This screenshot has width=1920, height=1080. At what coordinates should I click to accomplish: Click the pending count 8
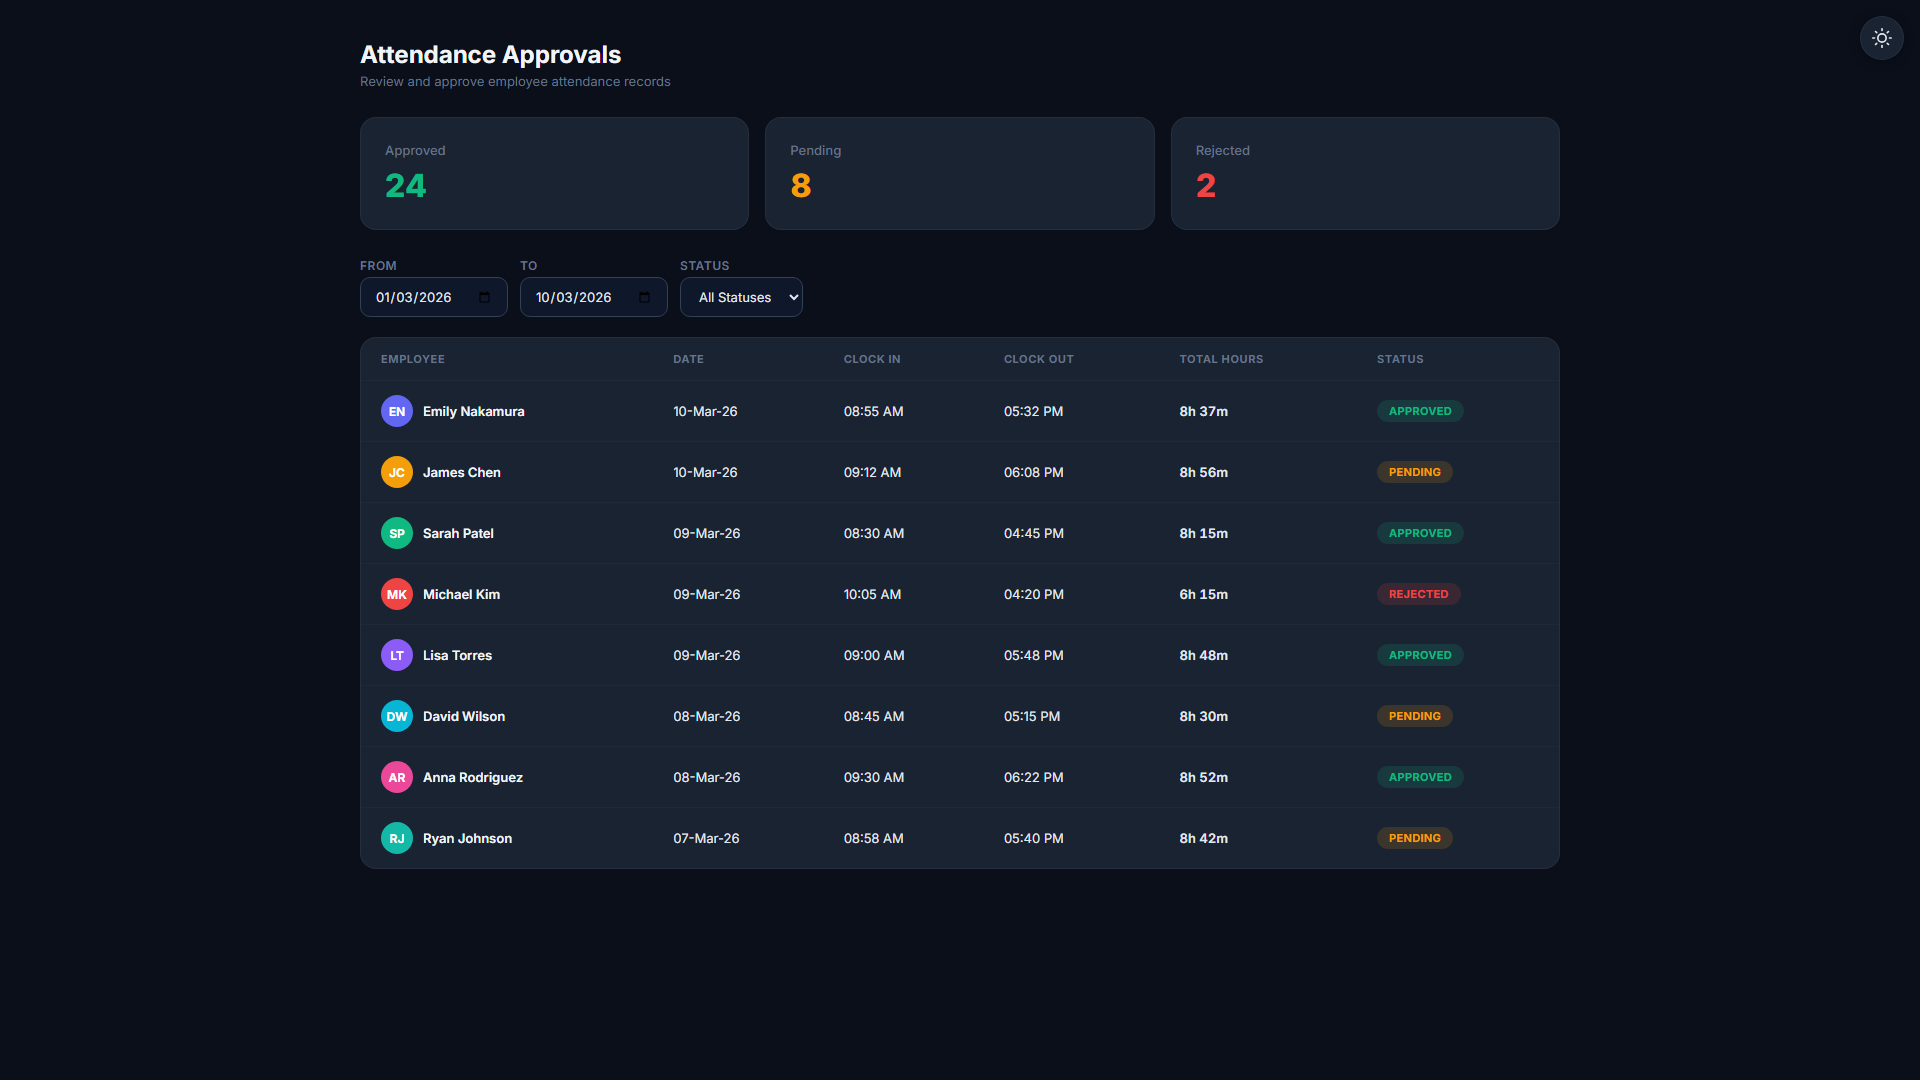pos(801,186)
